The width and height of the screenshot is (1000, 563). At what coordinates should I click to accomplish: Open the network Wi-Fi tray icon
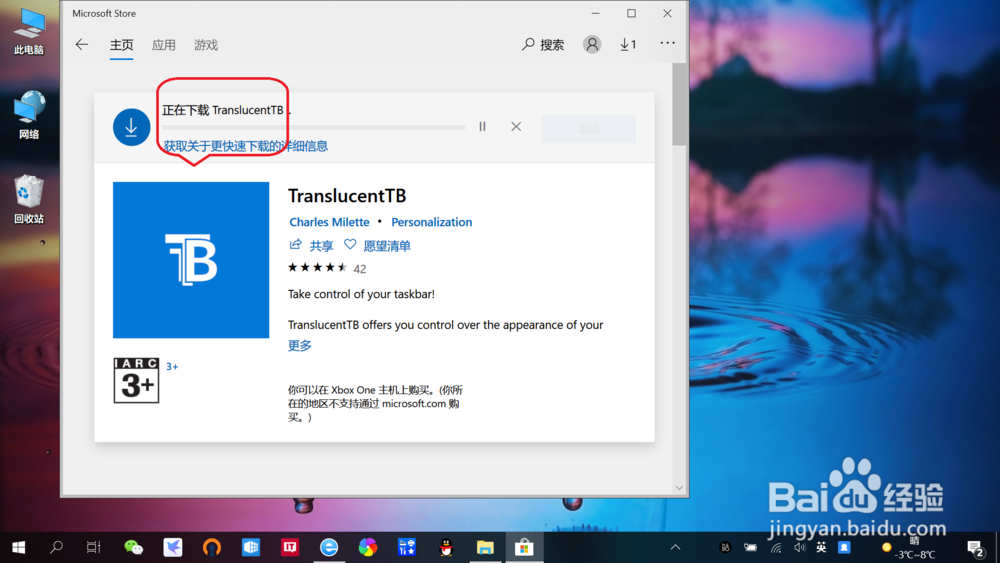click(x=776, y=547)
